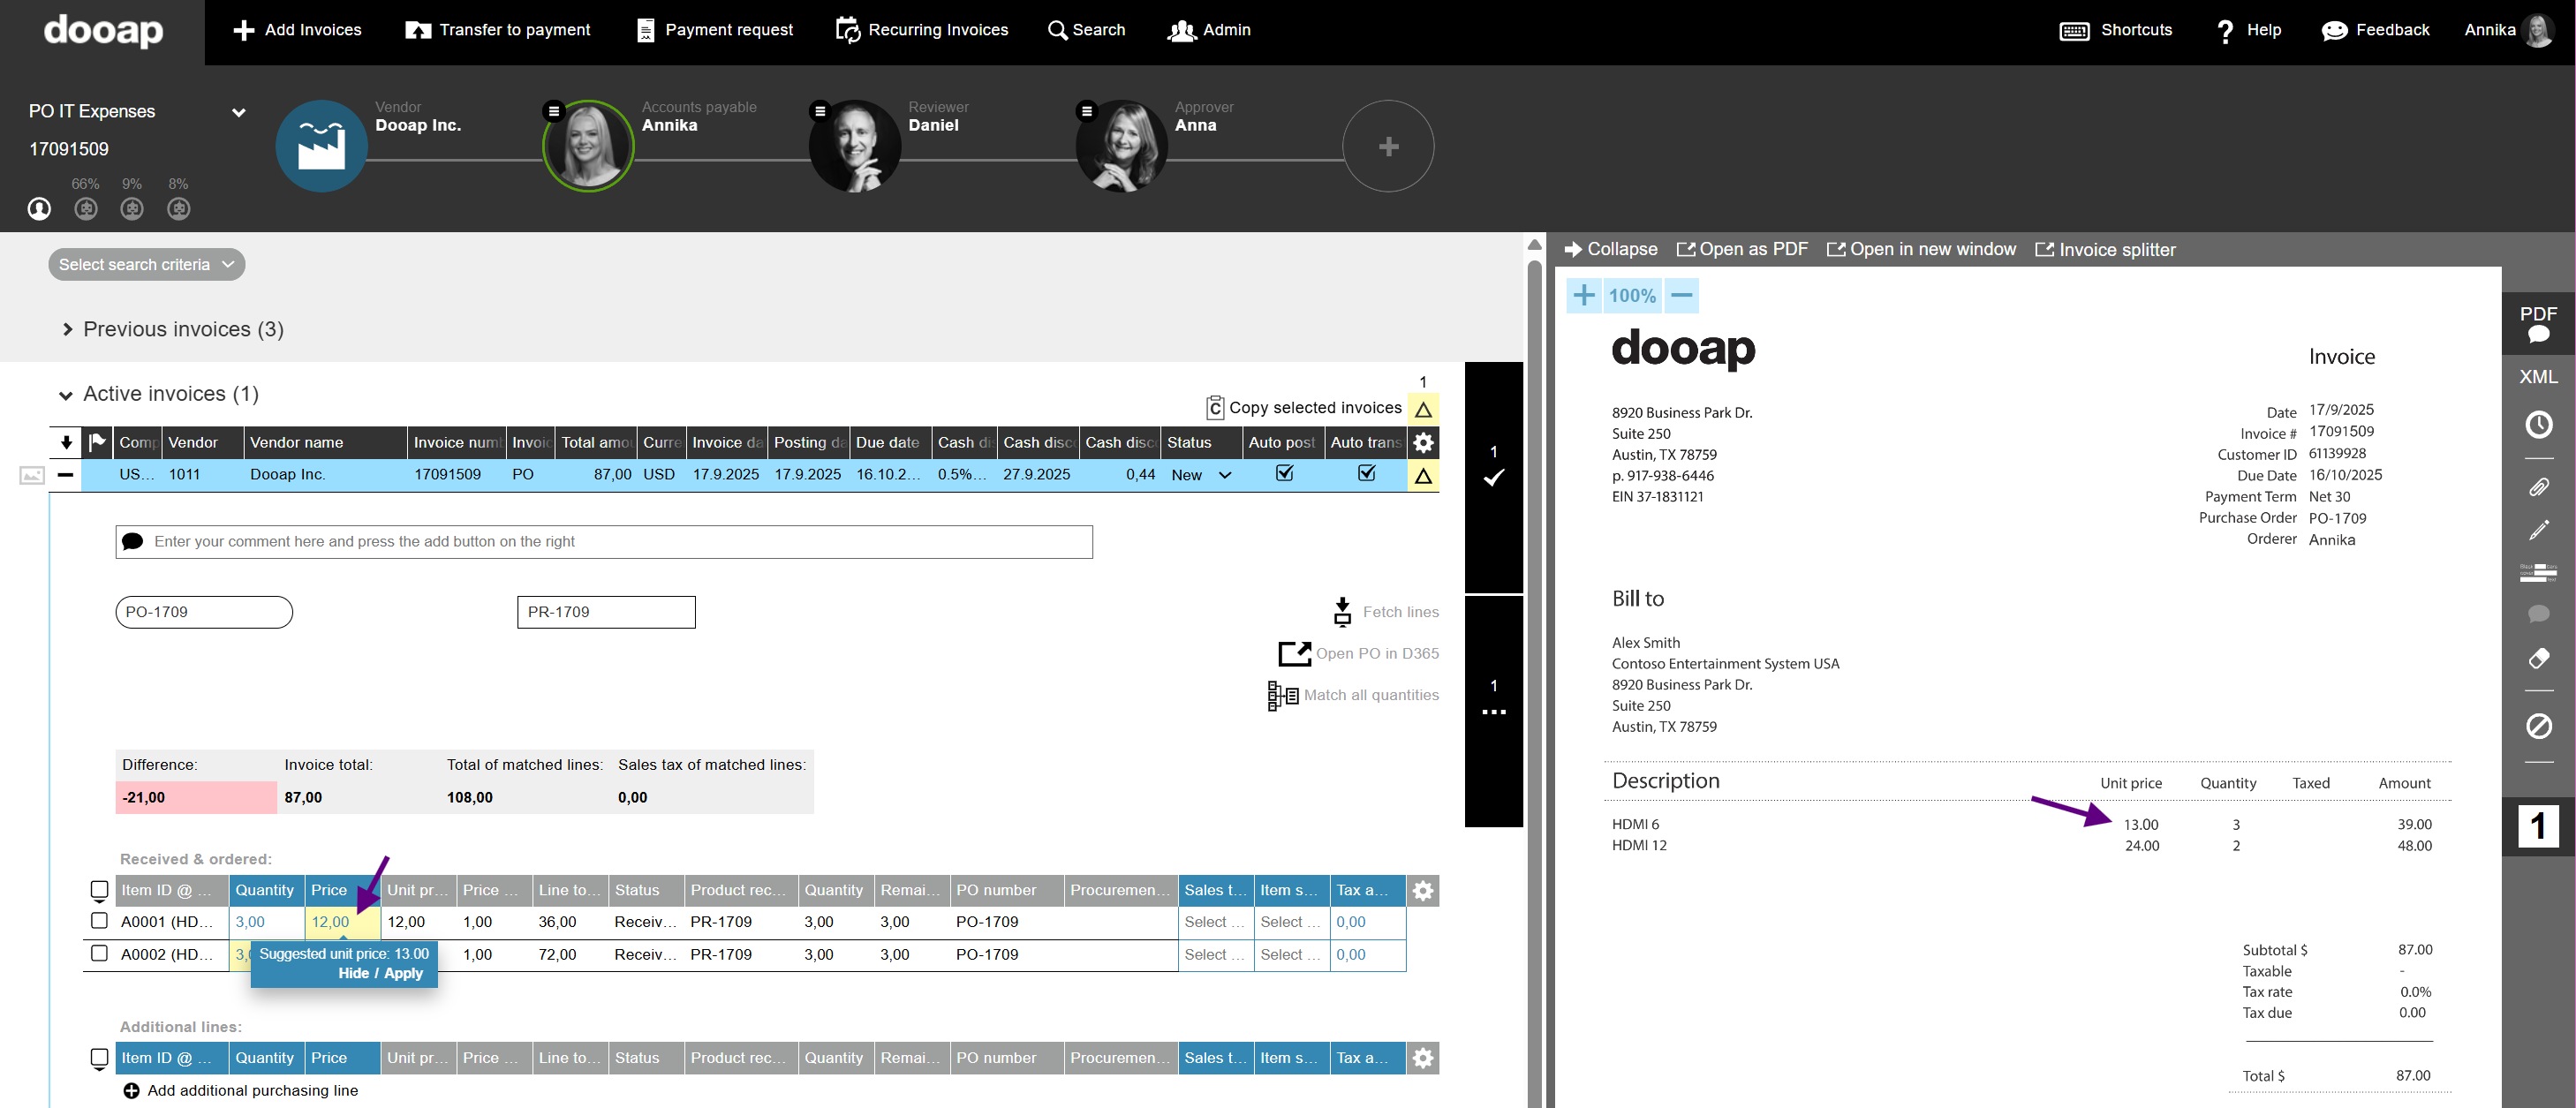The height and width of the screenshot is (1108, 2576).
Task: Open the active invoices column settings gear
Action: [1423, 442]
